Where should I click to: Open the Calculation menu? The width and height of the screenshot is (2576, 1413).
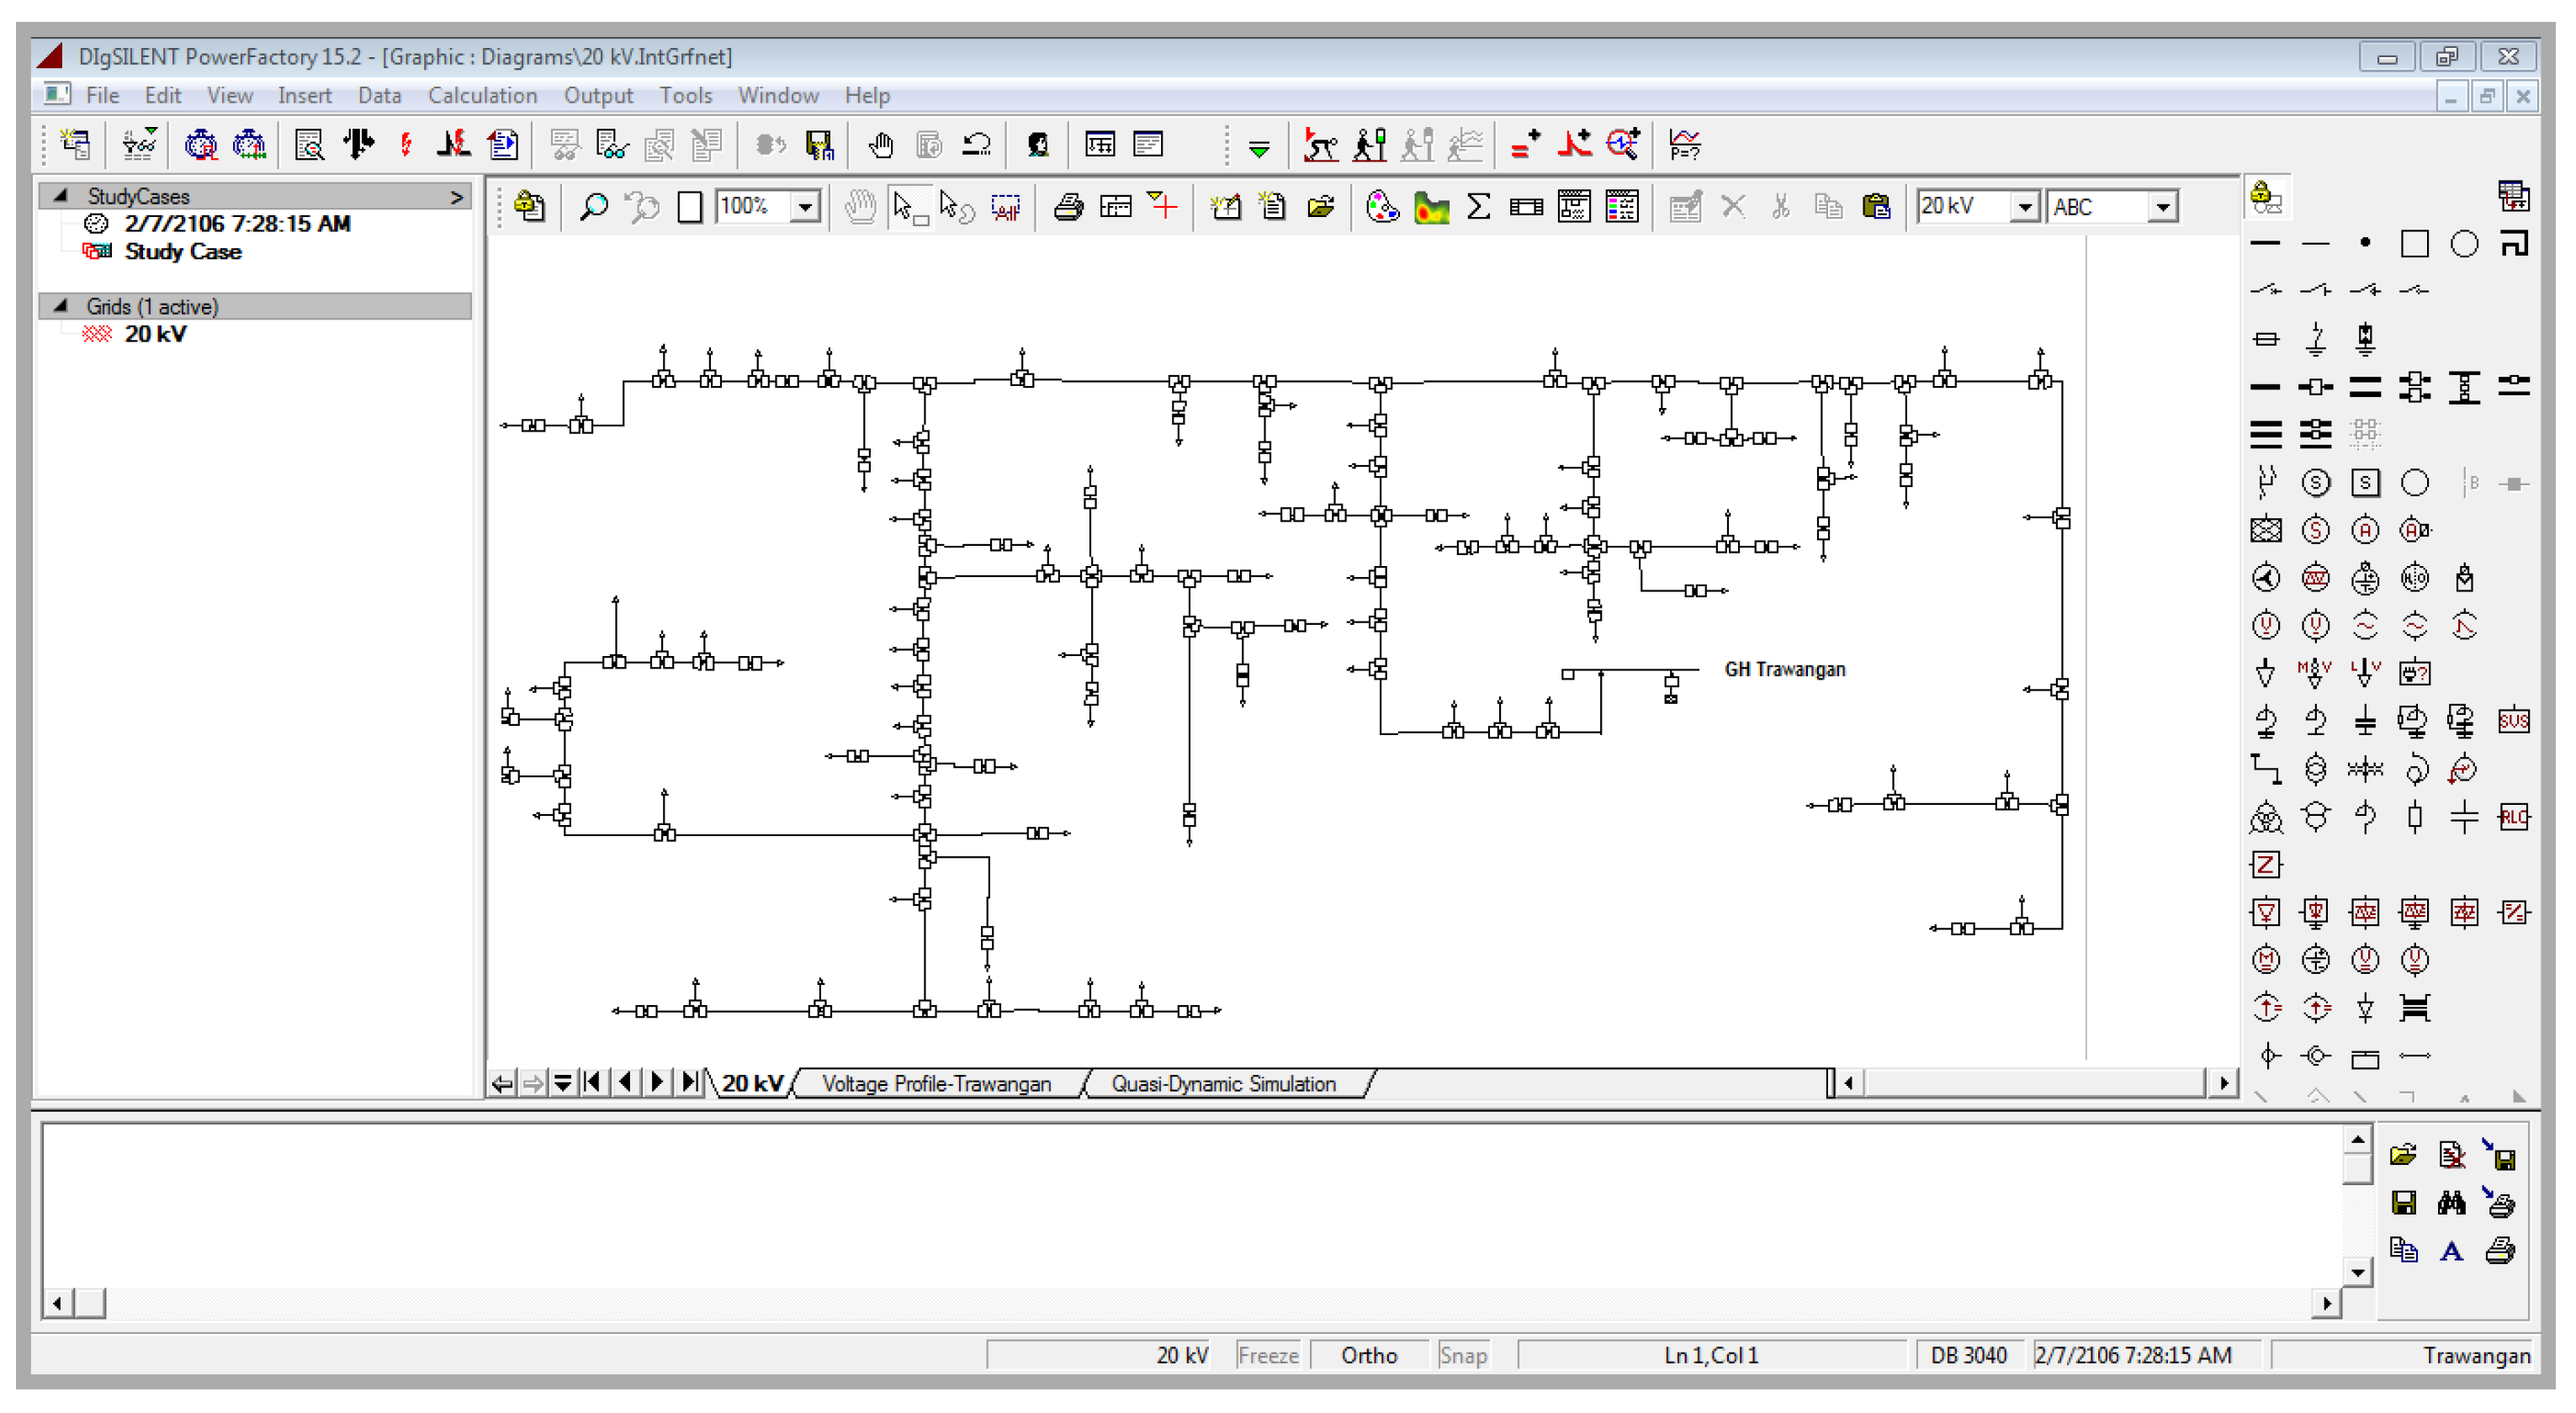coord(482,95)
